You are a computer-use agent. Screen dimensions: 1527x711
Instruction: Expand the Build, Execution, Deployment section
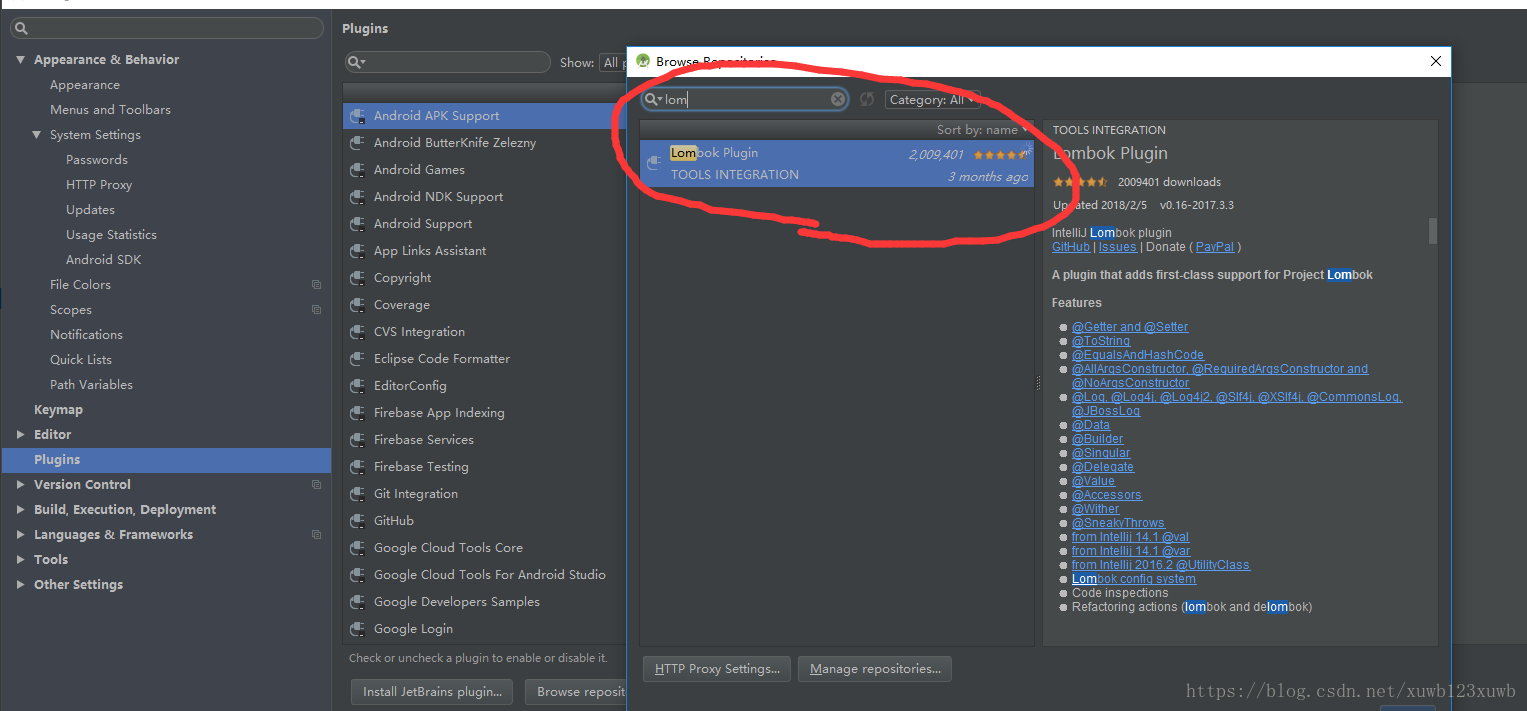click(21, 510)
